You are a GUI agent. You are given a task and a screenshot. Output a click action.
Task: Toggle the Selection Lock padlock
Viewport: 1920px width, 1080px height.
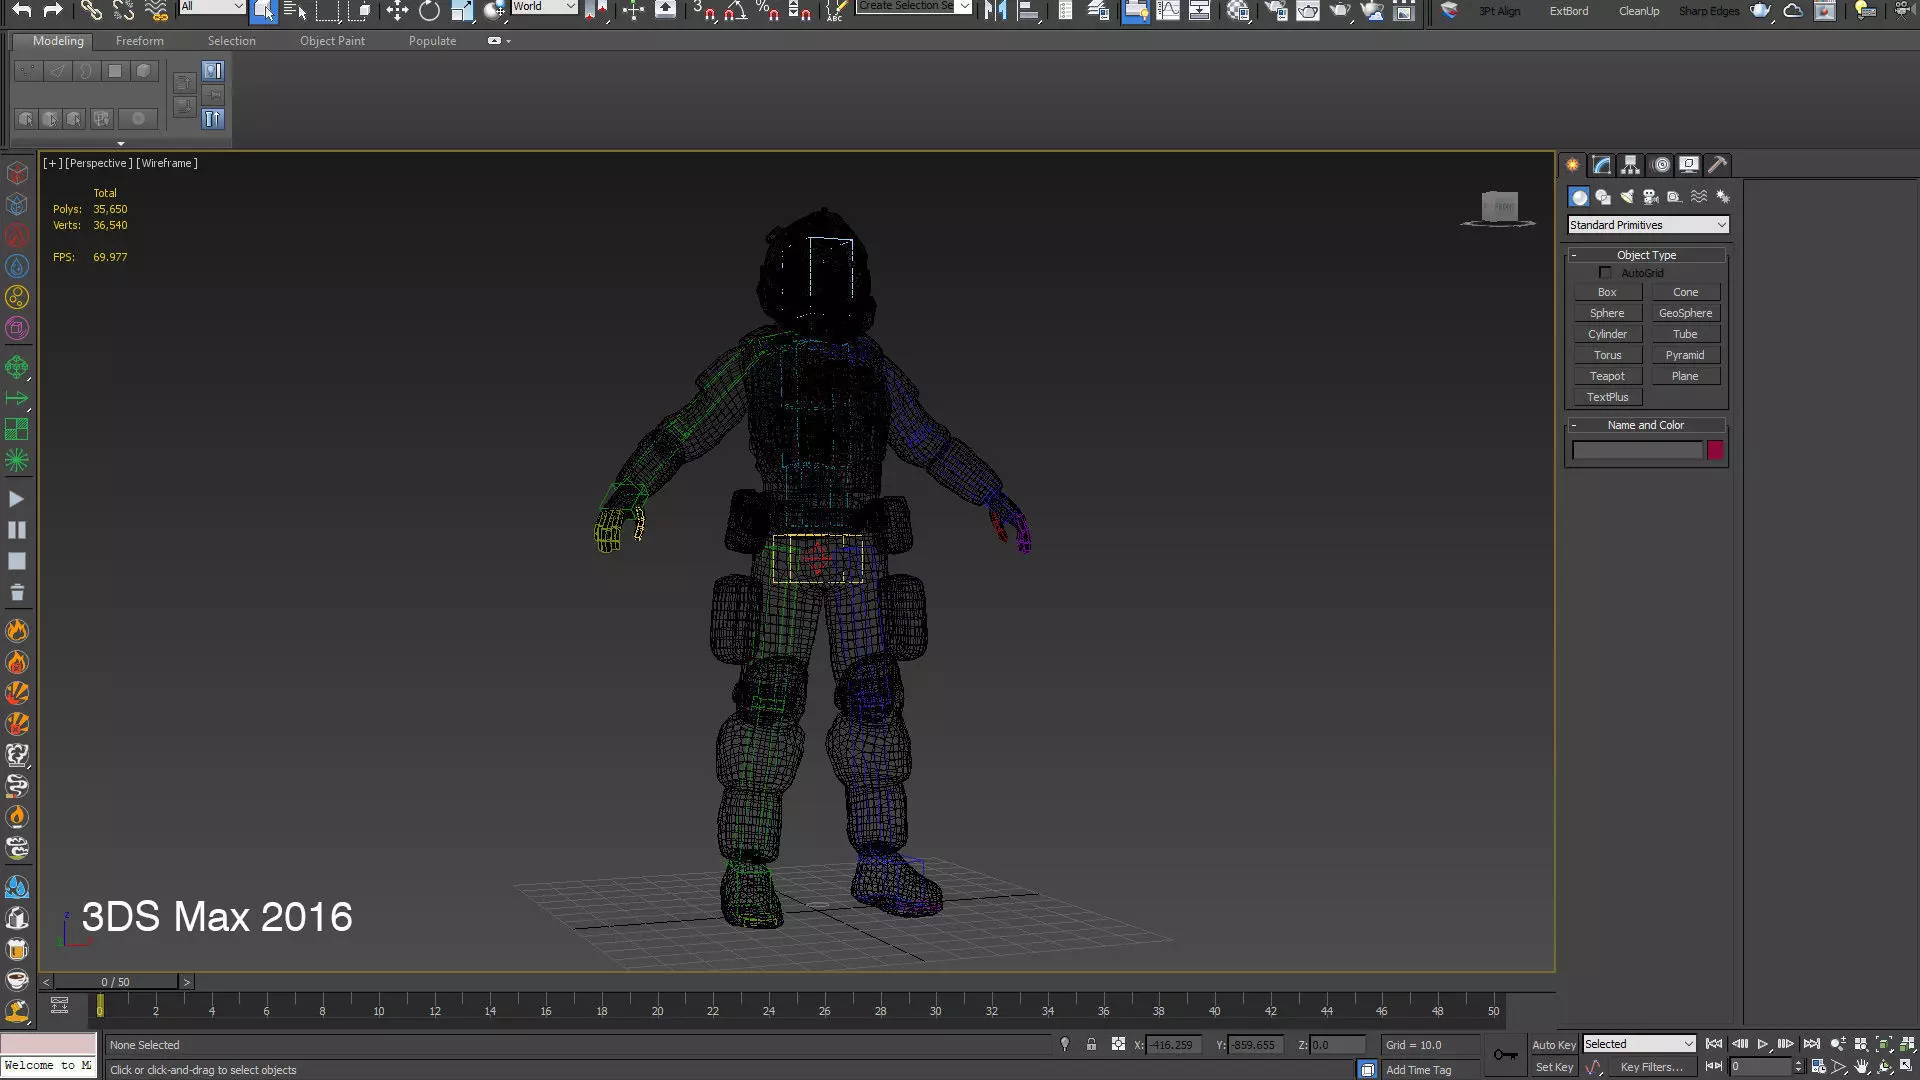coord(1091,1044)
